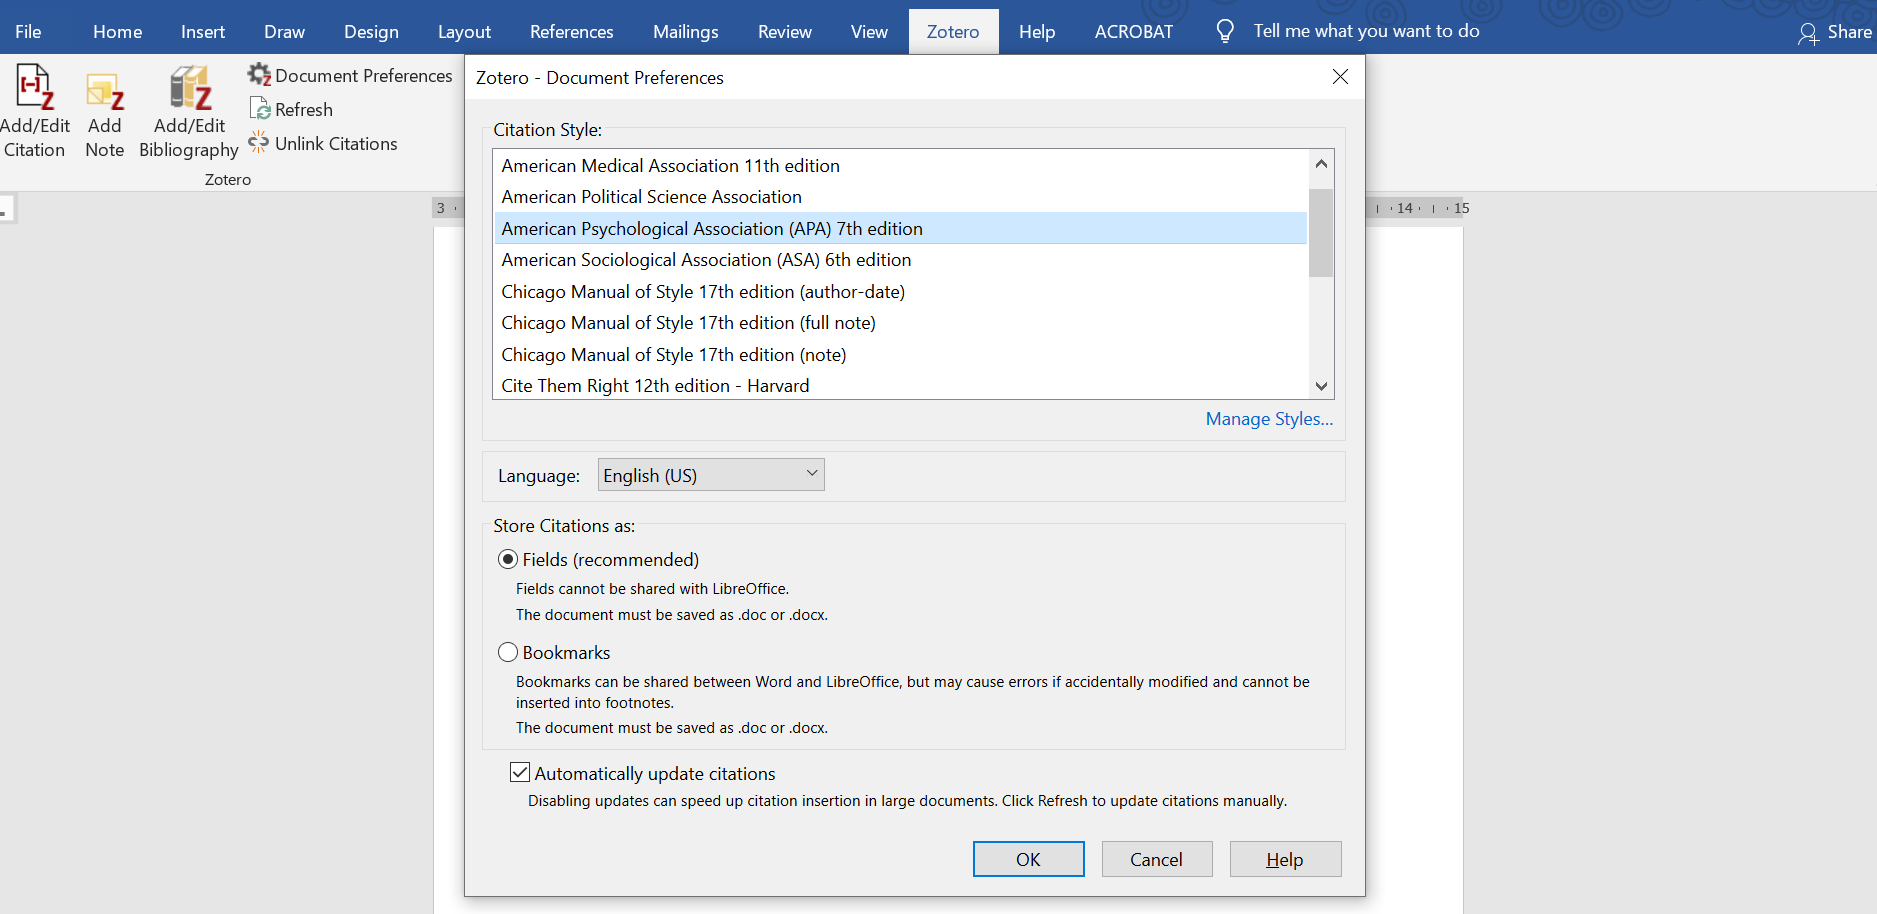Image resolution: width=1877 pixels, height=914 pixels.
Task: Select American Sociological Association (ASA) 6th edition
Action: pos(901,260)
